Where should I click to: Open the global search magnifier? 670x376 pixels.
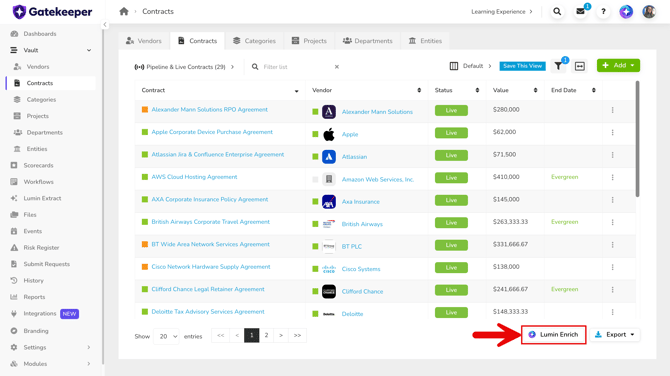(x=557, y=12)
